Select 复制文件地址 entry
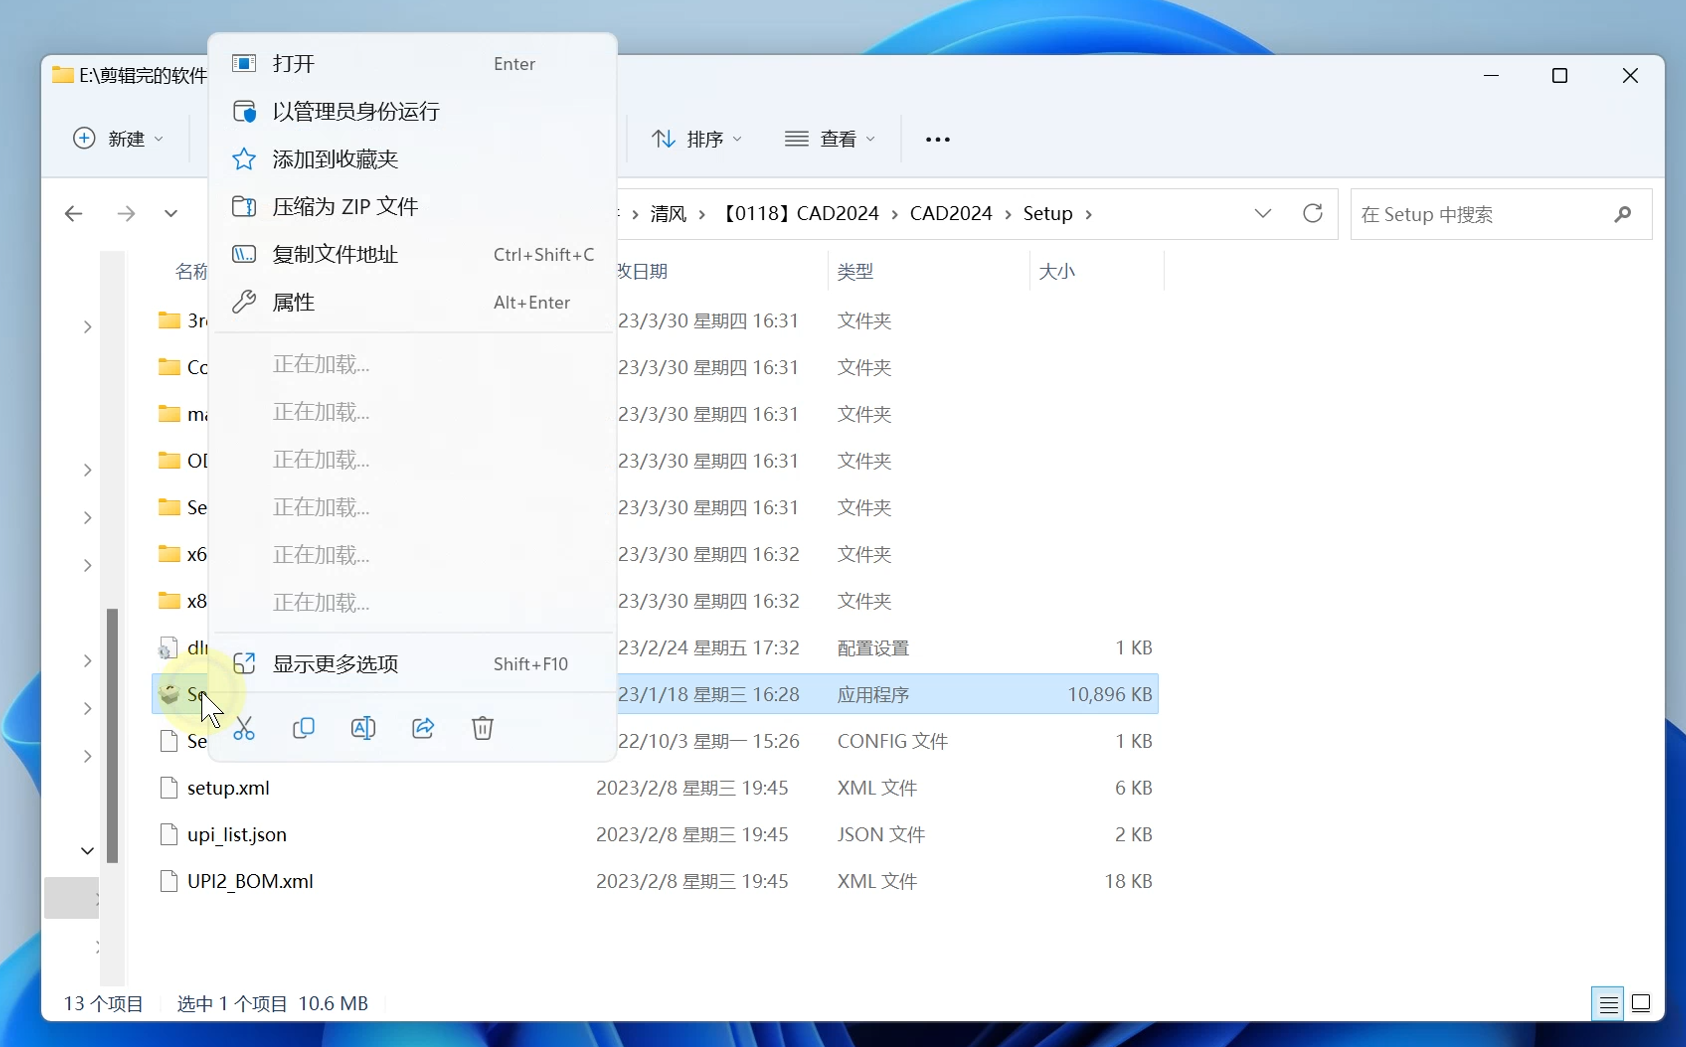Image resolution: width=1686 pixels, height=1047 pixels. [x=413, y=254]
